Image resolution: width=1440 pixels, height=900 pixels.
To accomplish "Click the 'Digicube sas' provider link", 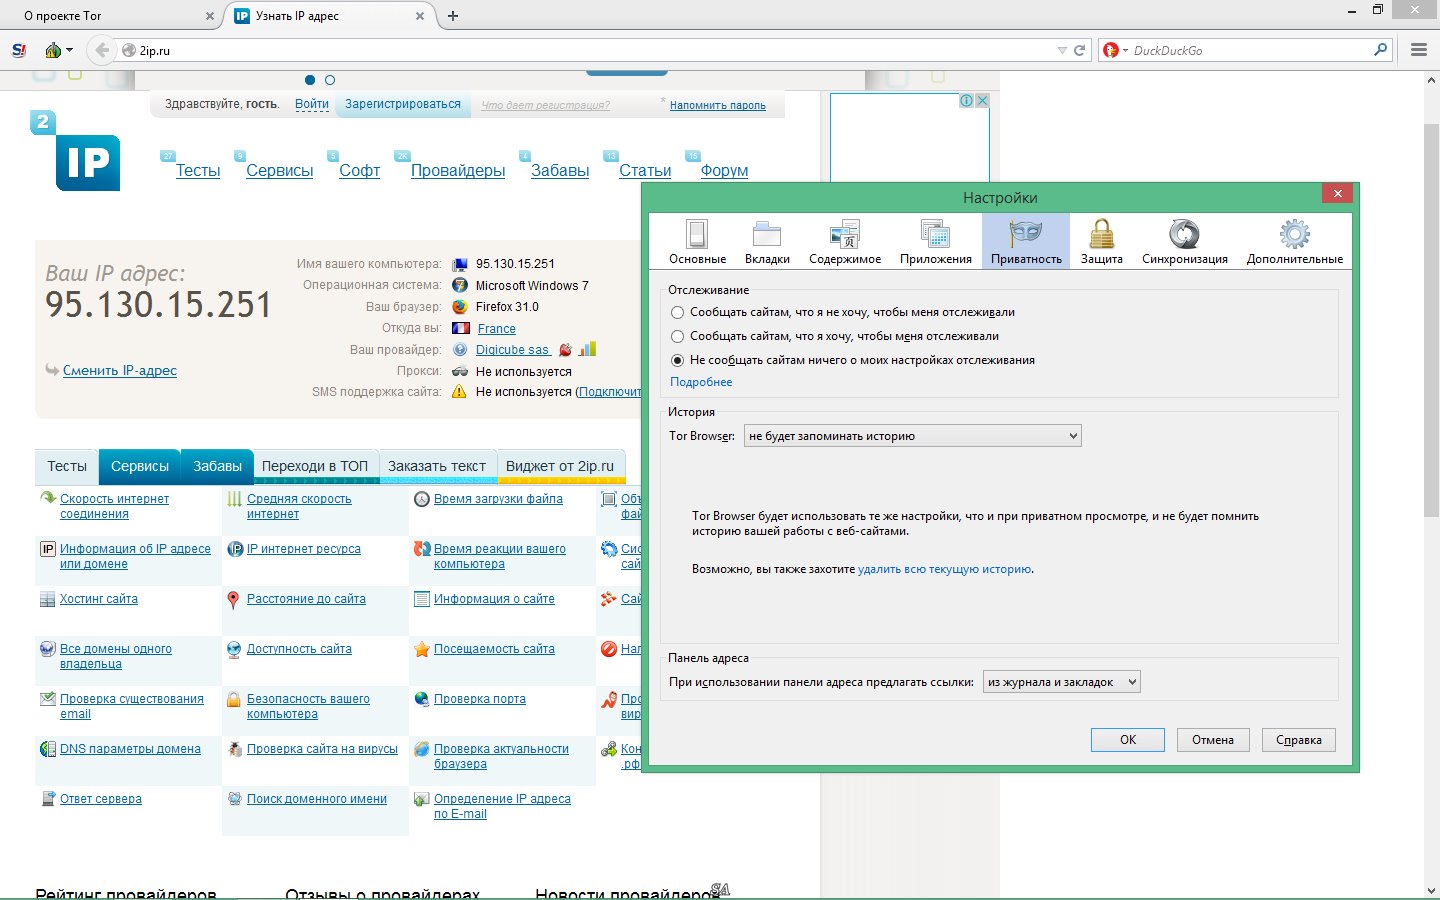I will [512, 350].
